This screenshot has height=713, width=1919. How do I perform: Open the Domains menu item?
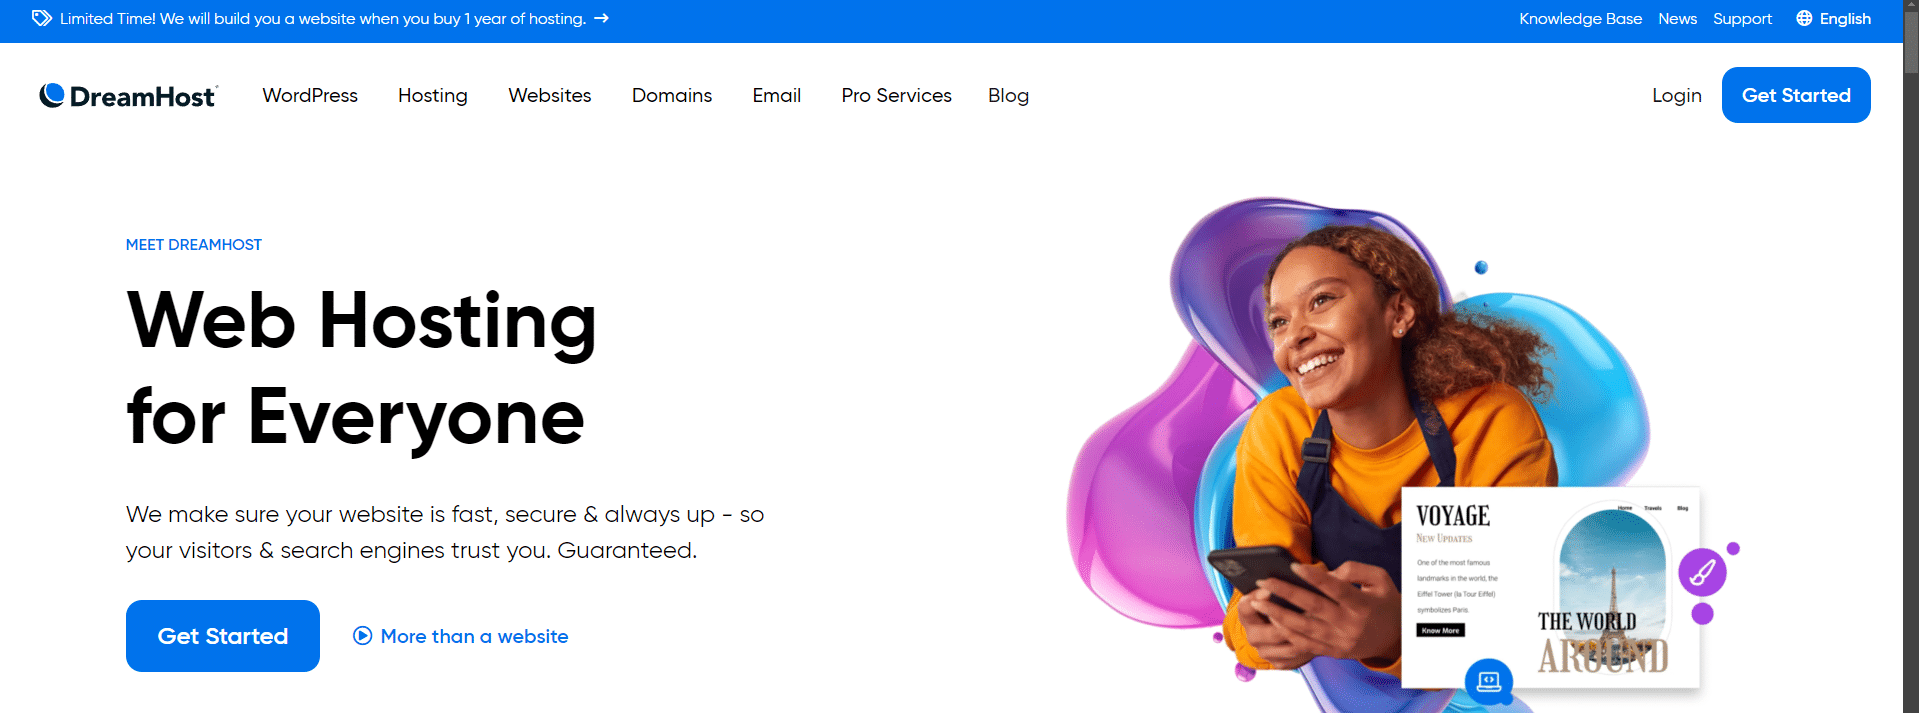pyautogui.click(x=672, y=95)
